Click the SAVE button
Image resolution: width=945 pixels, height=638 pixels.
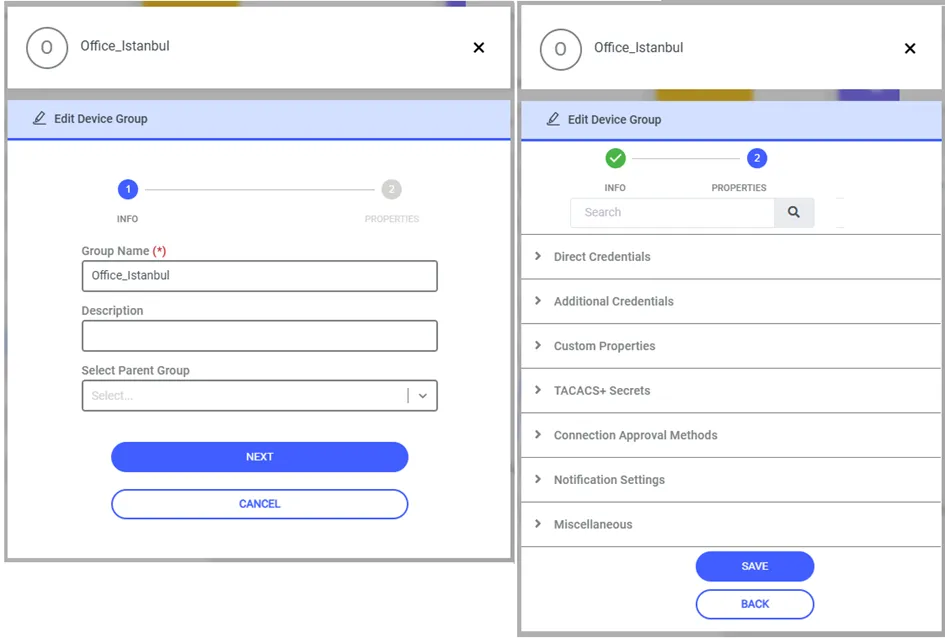coord(755,566)
